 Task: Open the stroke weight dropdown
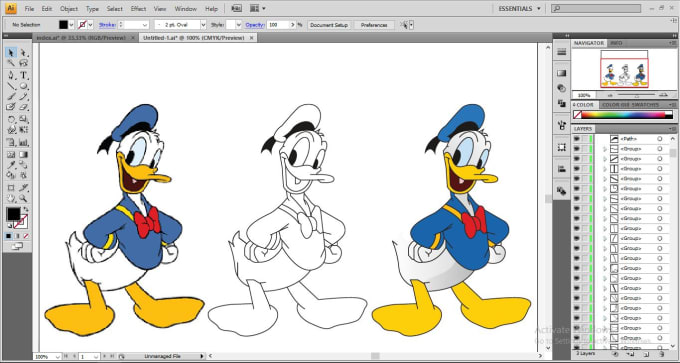click(x=145, y=25)
